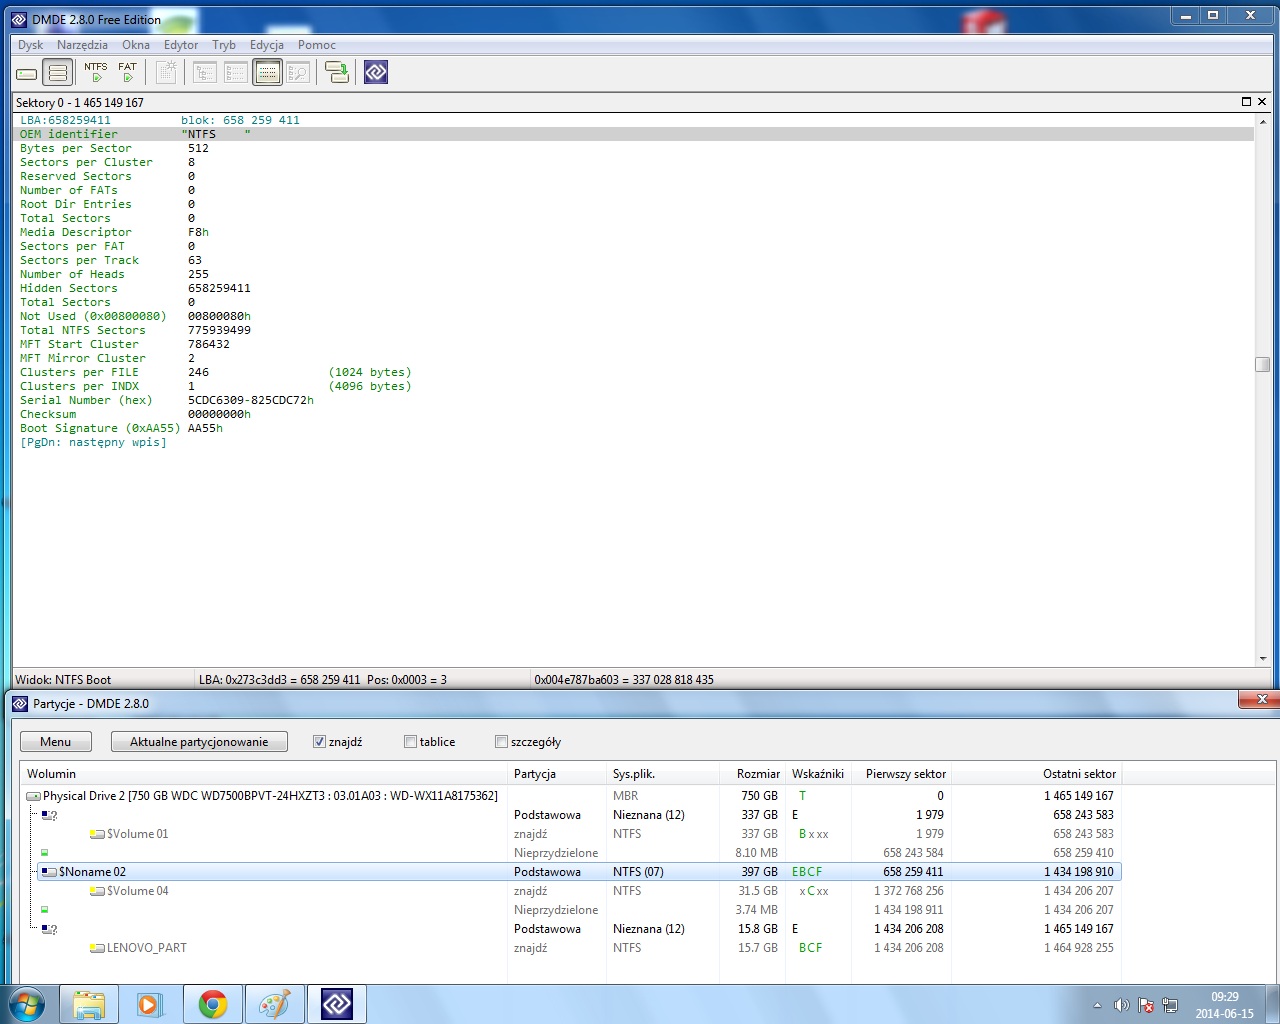Click the DMDE logo toolbar icon
Image resolution: width=1280 pixels, height=1024 pixels.
[376, 72]
